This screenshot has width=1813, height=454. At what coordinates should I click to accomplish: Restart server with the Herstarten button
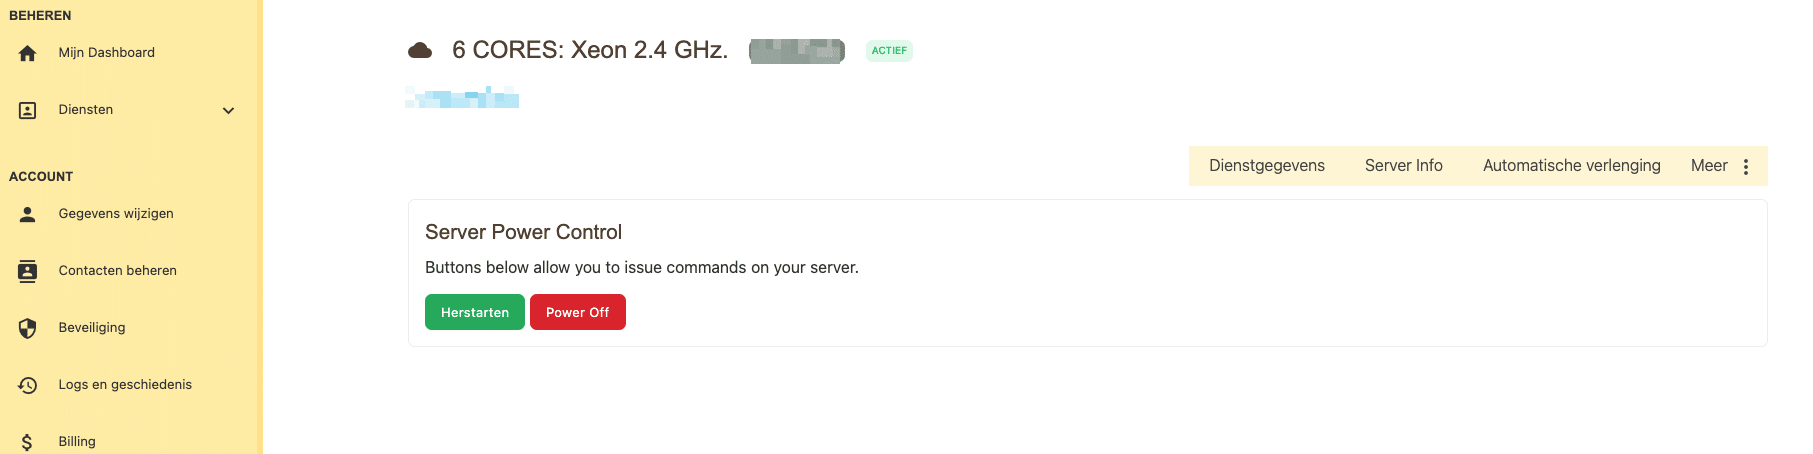click(x=475, y=312)
